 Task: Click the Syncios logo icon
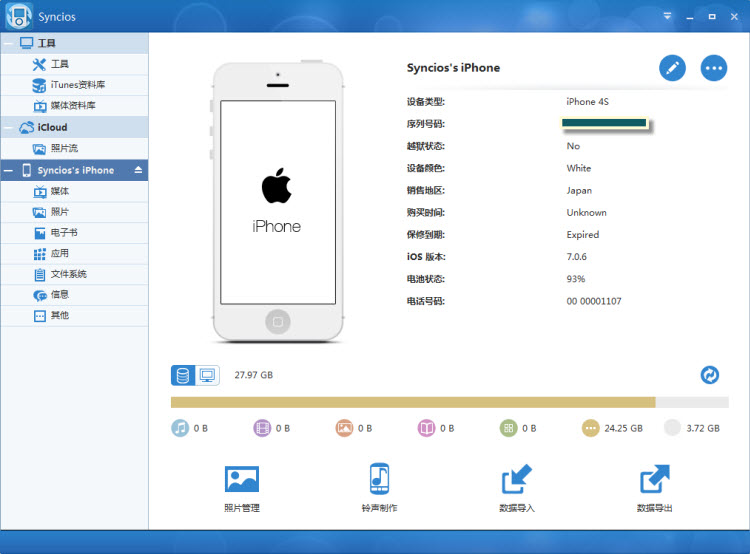point(19,16)
